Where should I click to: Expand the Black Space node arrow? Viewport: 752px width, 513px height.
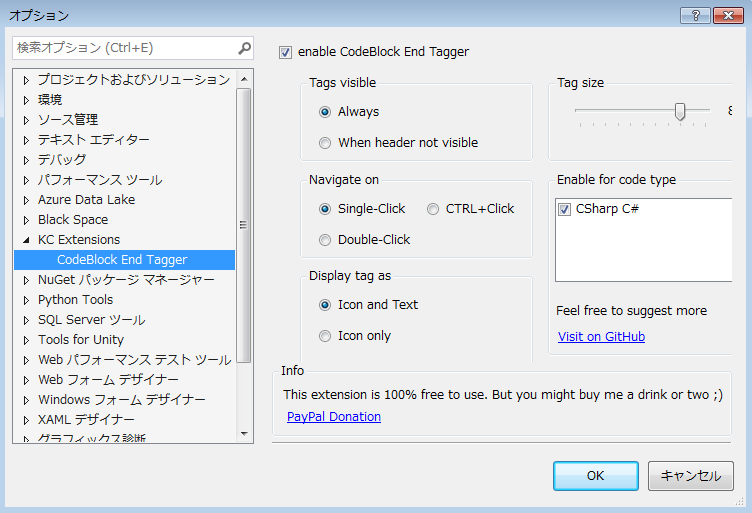pyautogui.click(x=26, y=220)
